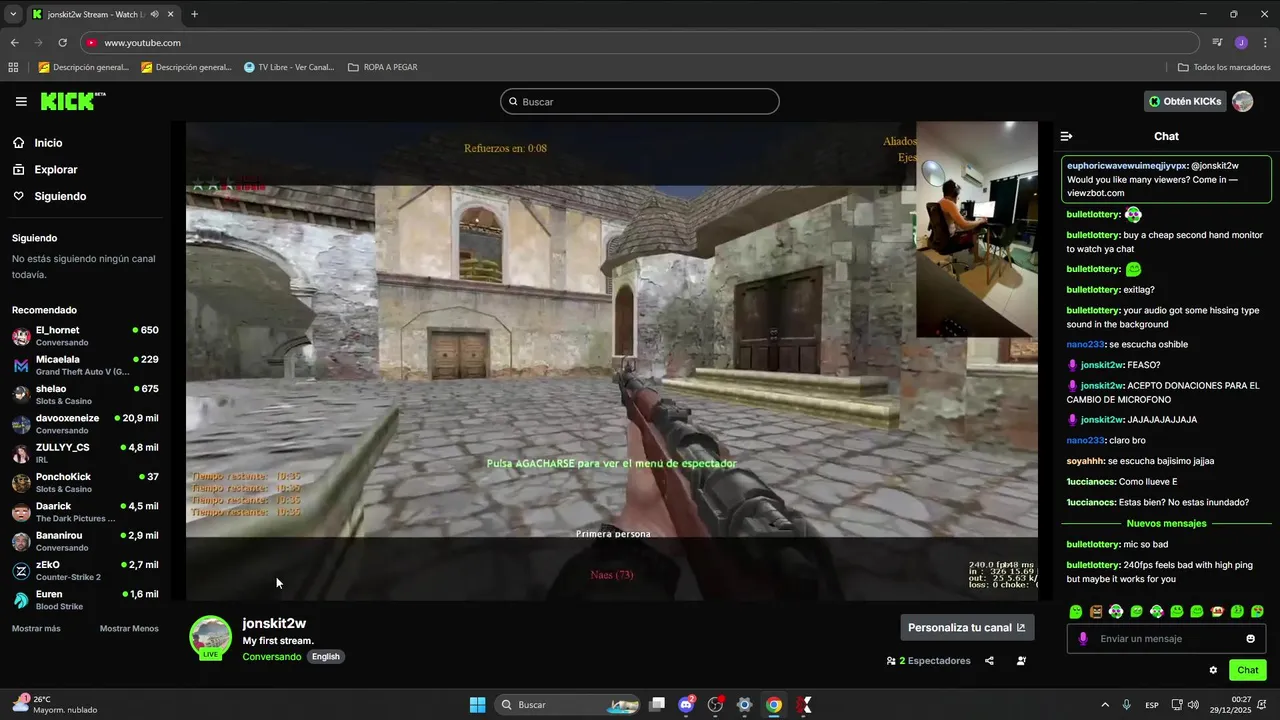The width and height of the screenshot is (1280, 720).
Task: Open Todos los marcadores folder
Action: tap(1224, 67)
